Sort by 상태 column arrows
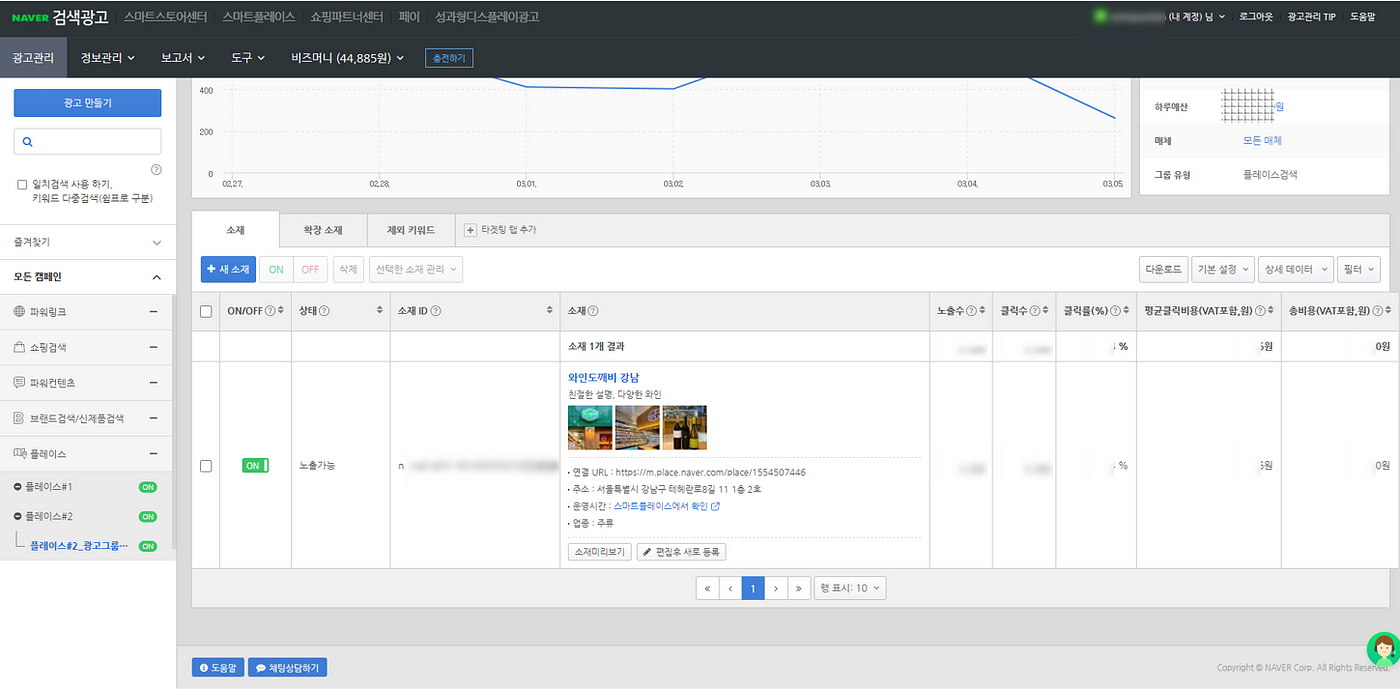Image resolution: width=1400 pixels, height=689 pixels. click(x=379, y=311)
